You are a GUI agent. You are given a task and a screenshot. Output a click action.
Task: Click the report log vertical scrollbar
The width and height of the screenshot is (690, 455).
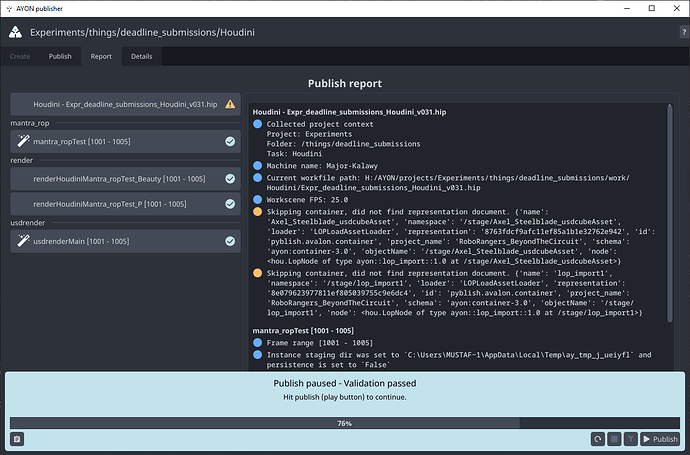pyautogui.click(x=670, y=213)
